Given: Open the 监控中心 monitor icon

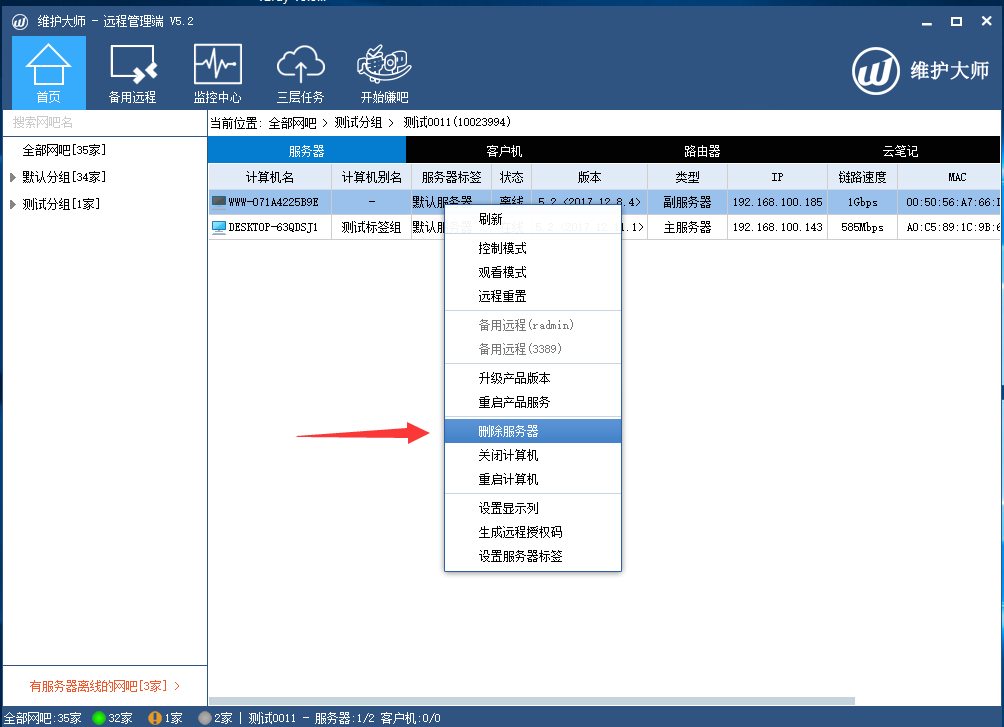Looking at the screenshot, I should pos(217,72).
